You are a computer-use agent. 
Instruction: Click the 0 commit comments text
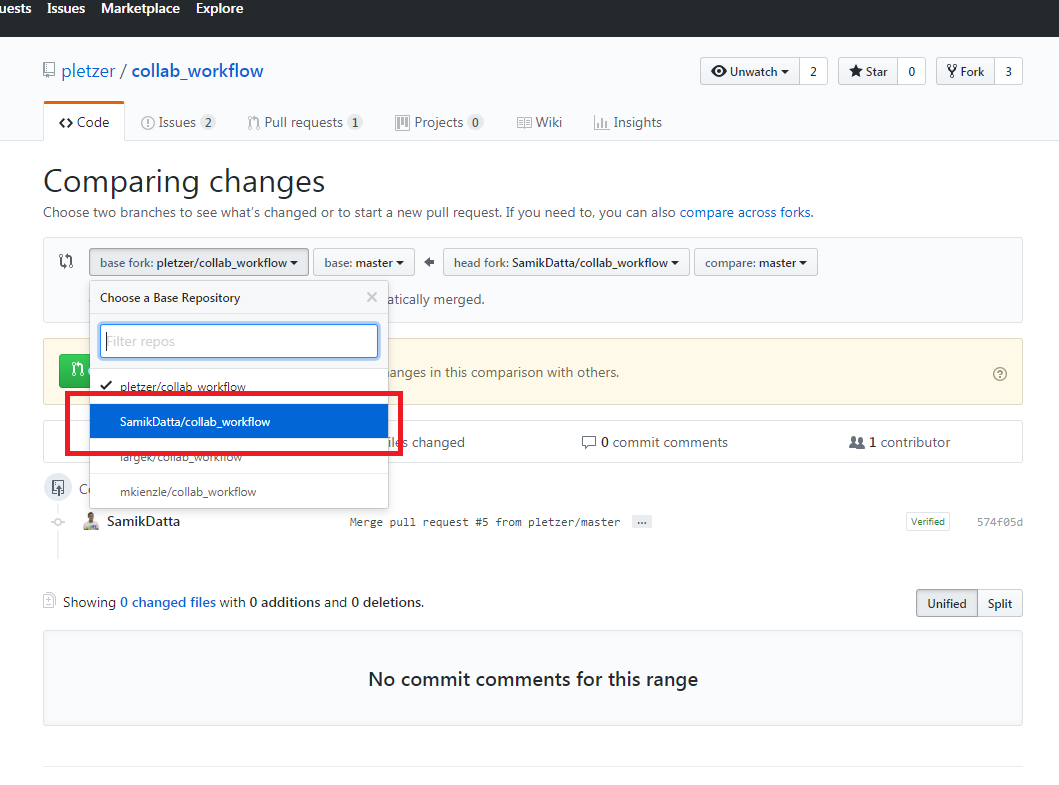(665, 442)
